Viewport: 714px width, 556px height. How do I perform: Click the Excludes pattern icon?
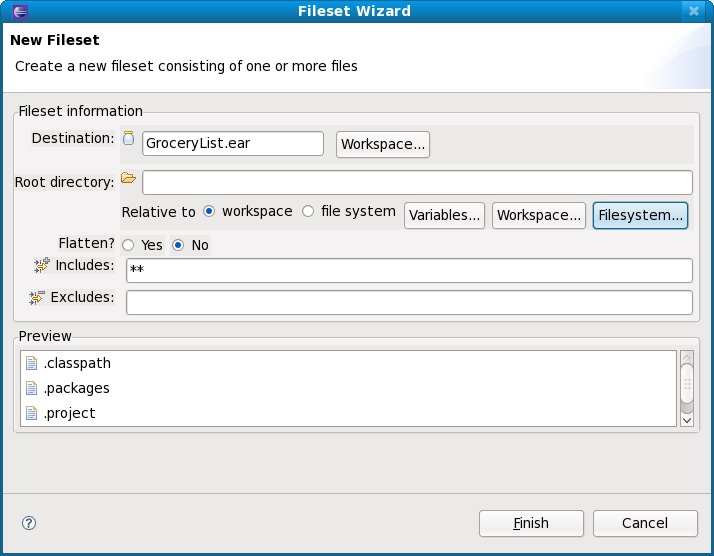[x=38, y=297]
